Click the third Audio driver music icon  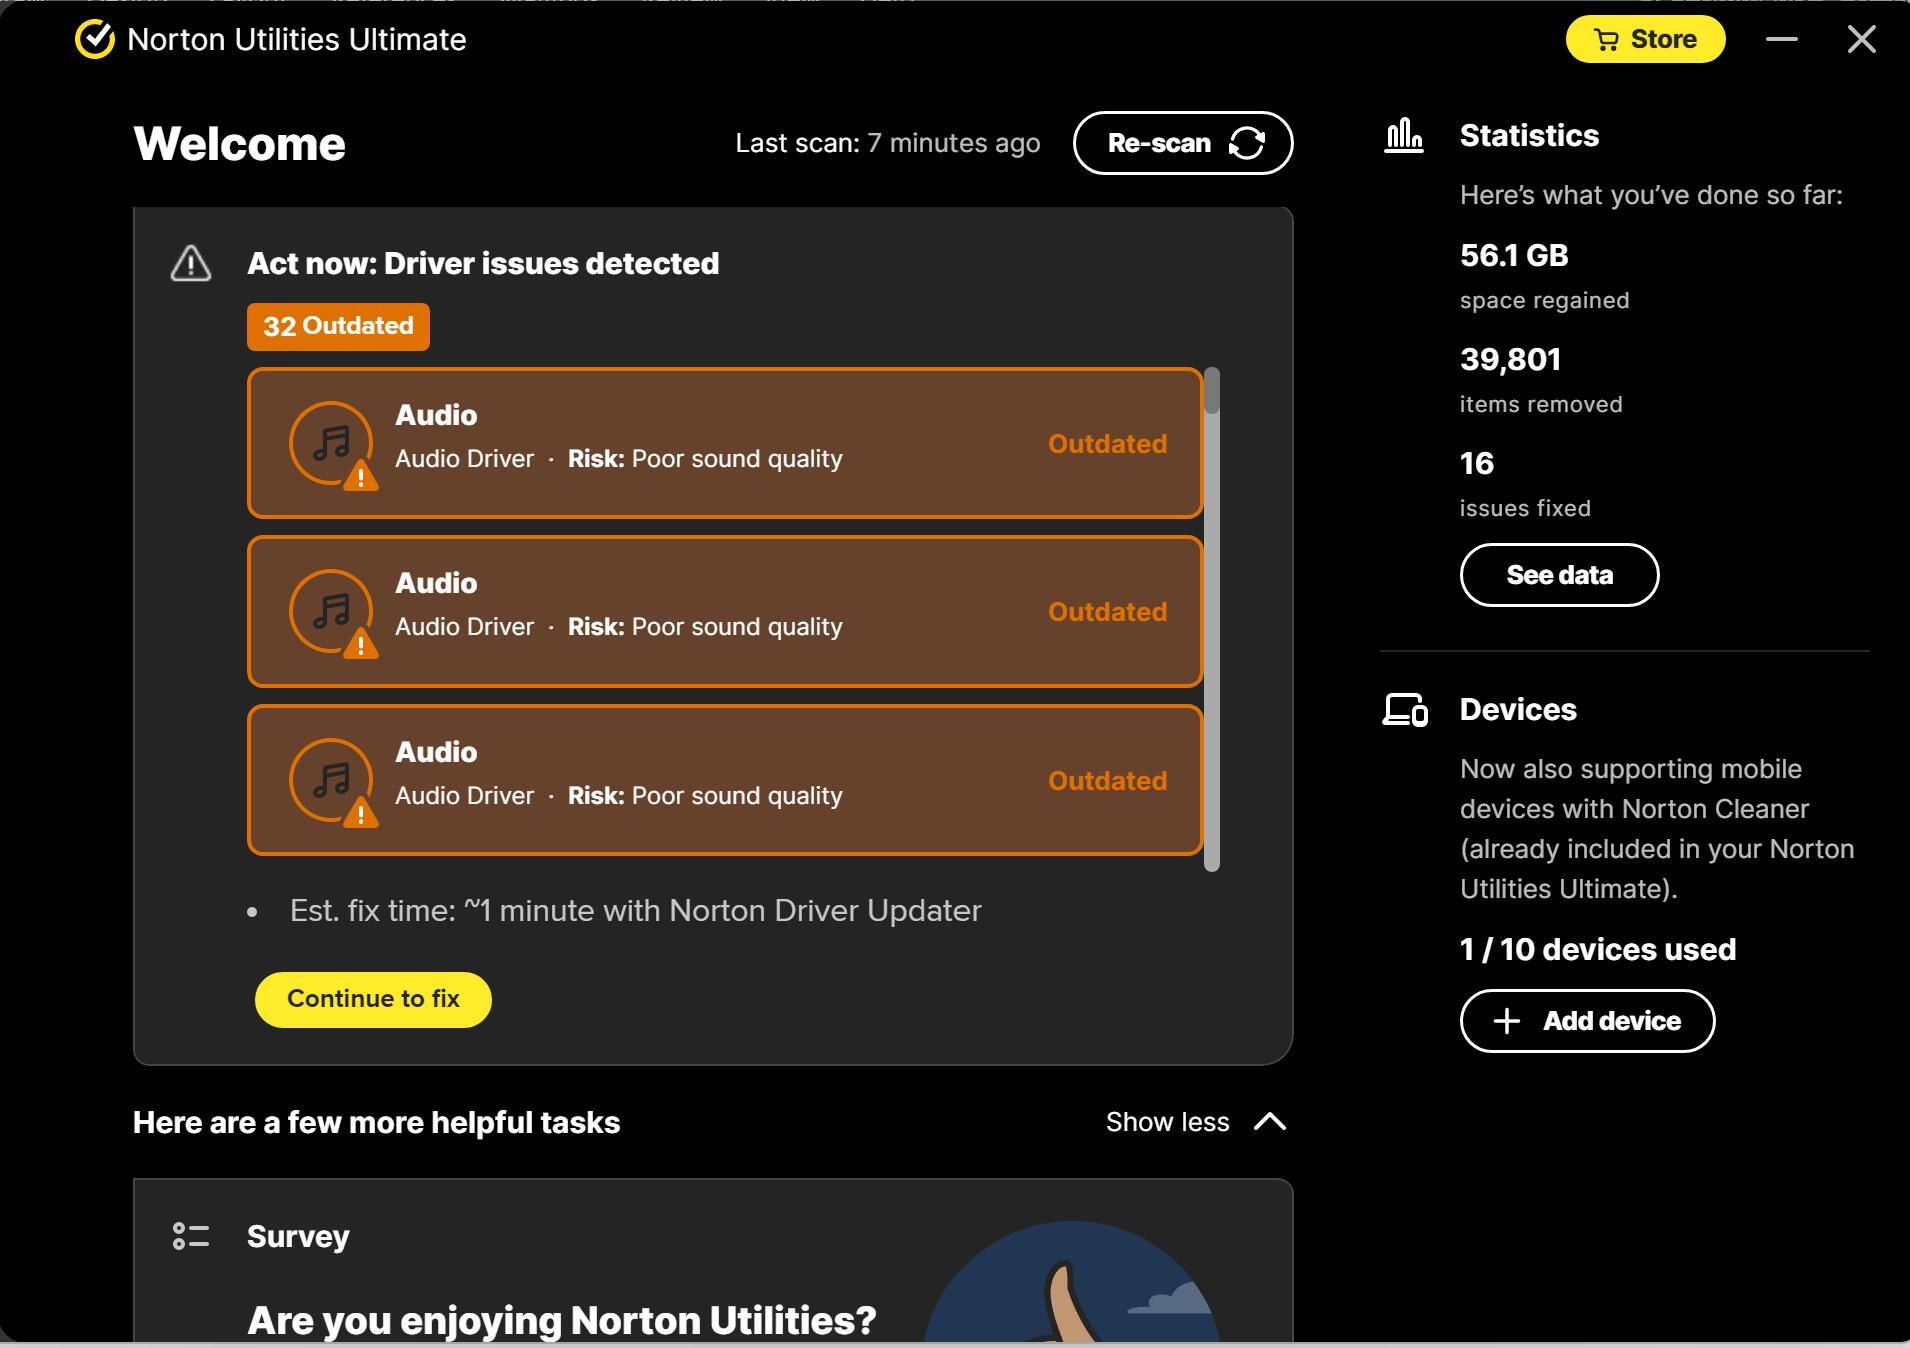coord(331,780)
